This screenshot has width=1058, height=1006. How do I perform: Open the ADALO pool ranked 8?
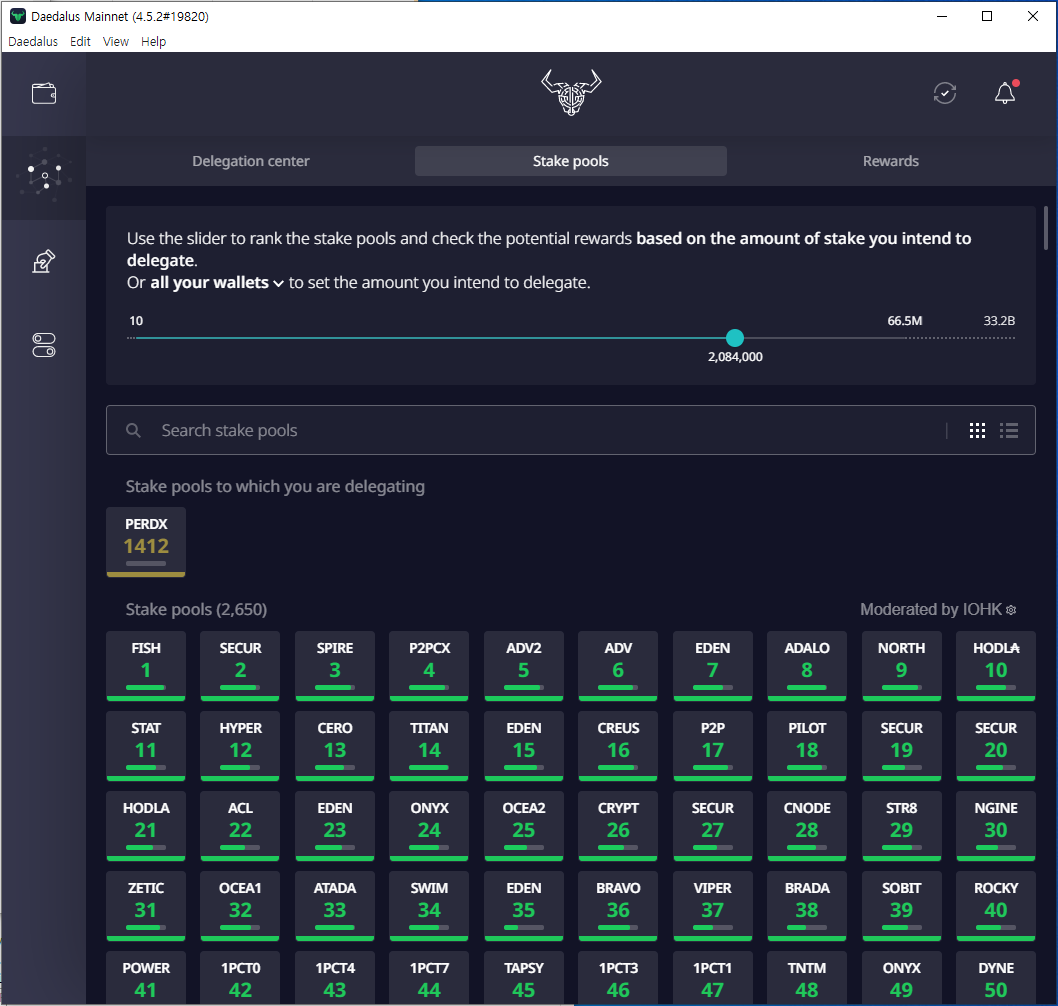[807, 666]
